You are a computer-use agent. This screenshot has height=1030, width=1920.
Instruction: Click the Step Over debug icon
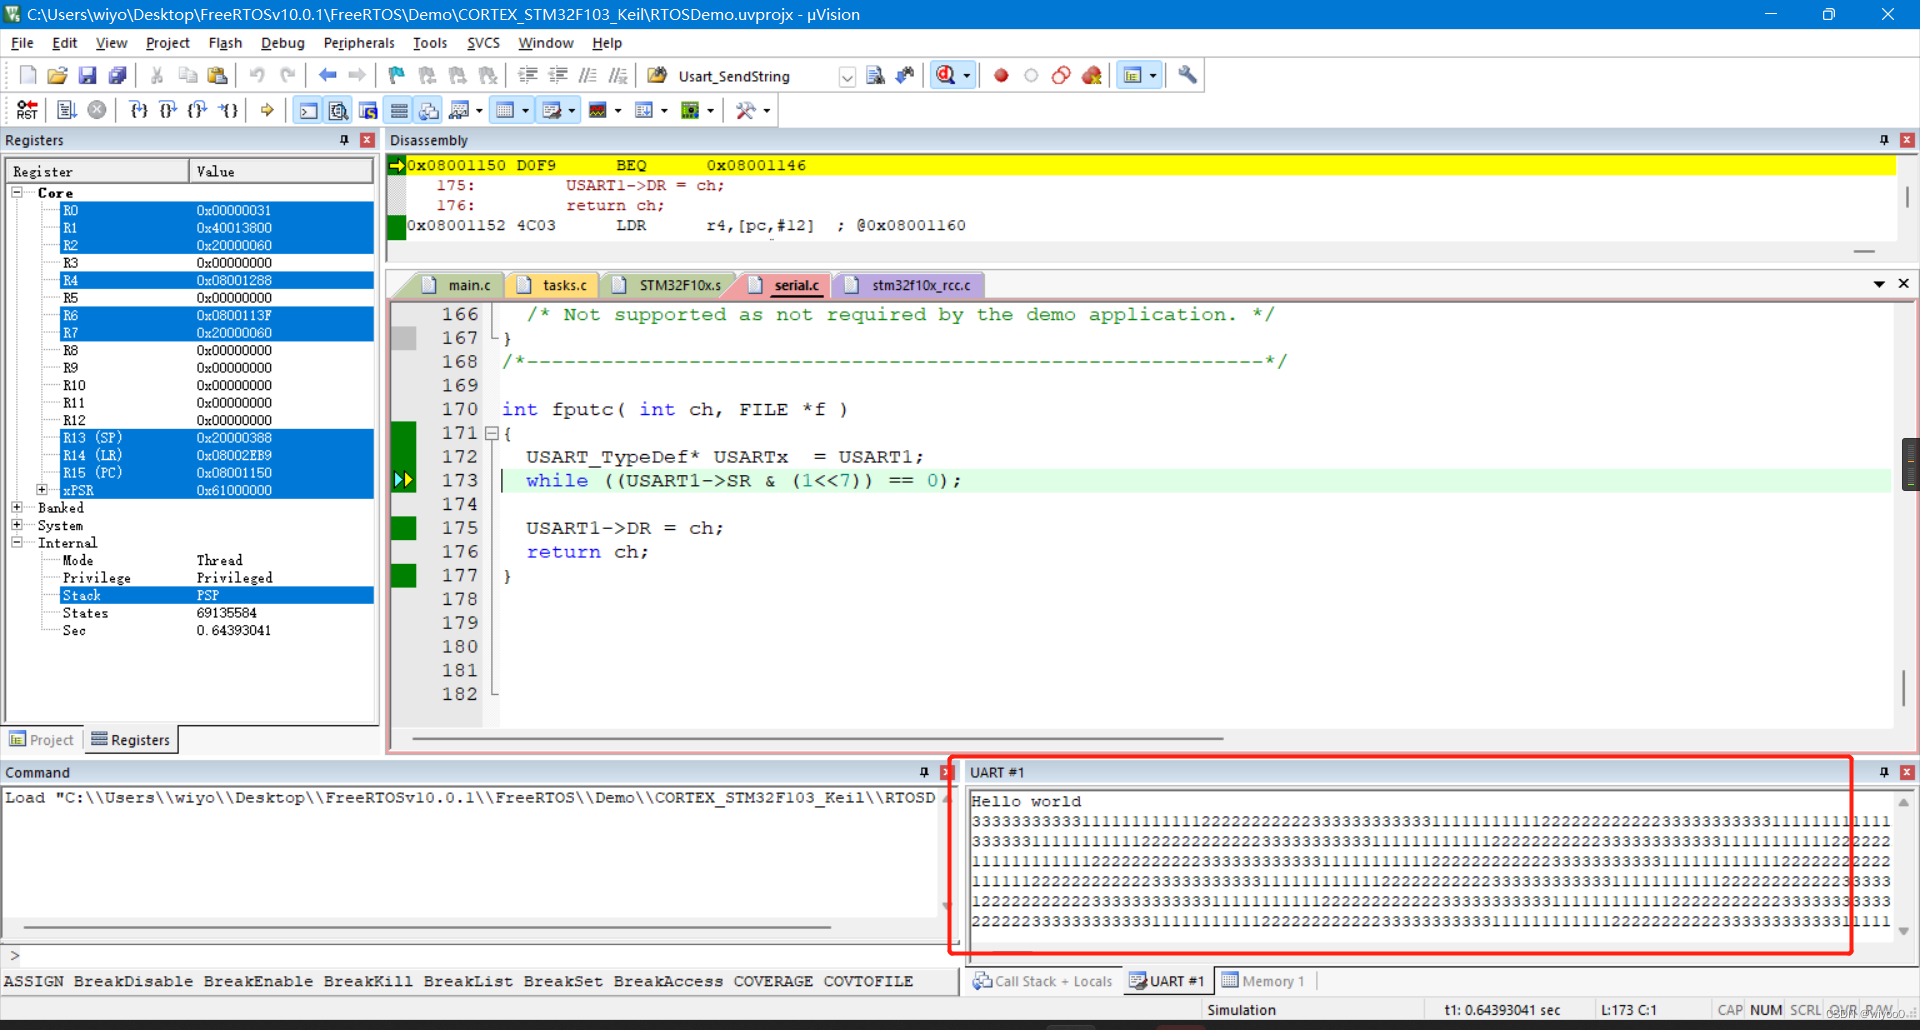168,110
